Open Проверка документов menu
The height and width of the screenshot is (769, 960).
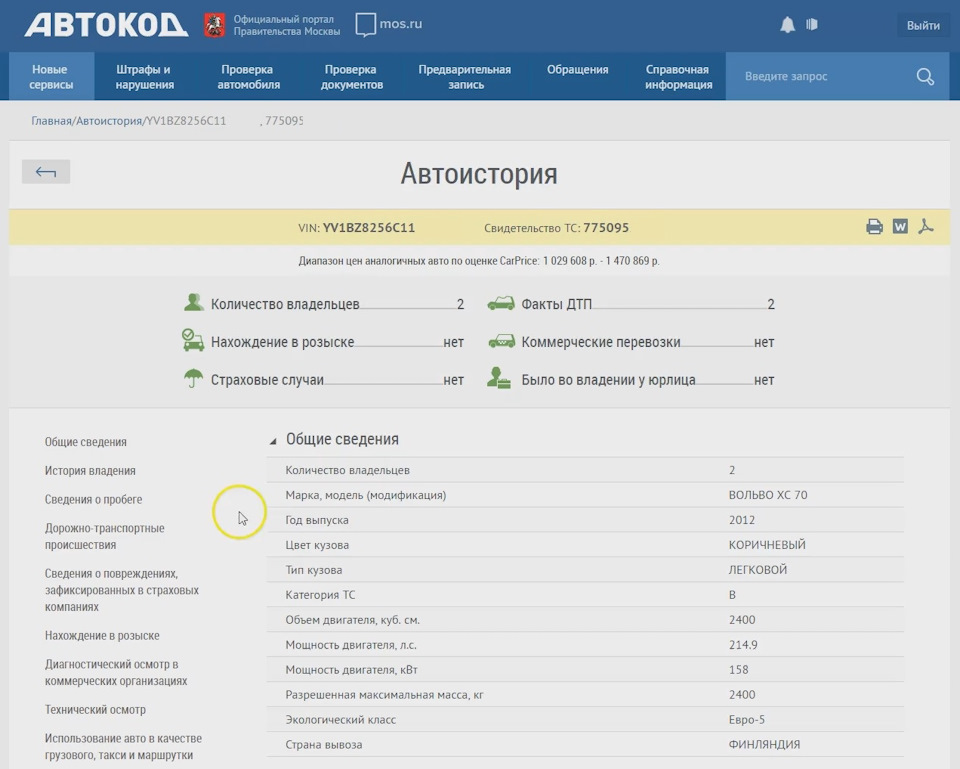(351, 77)
